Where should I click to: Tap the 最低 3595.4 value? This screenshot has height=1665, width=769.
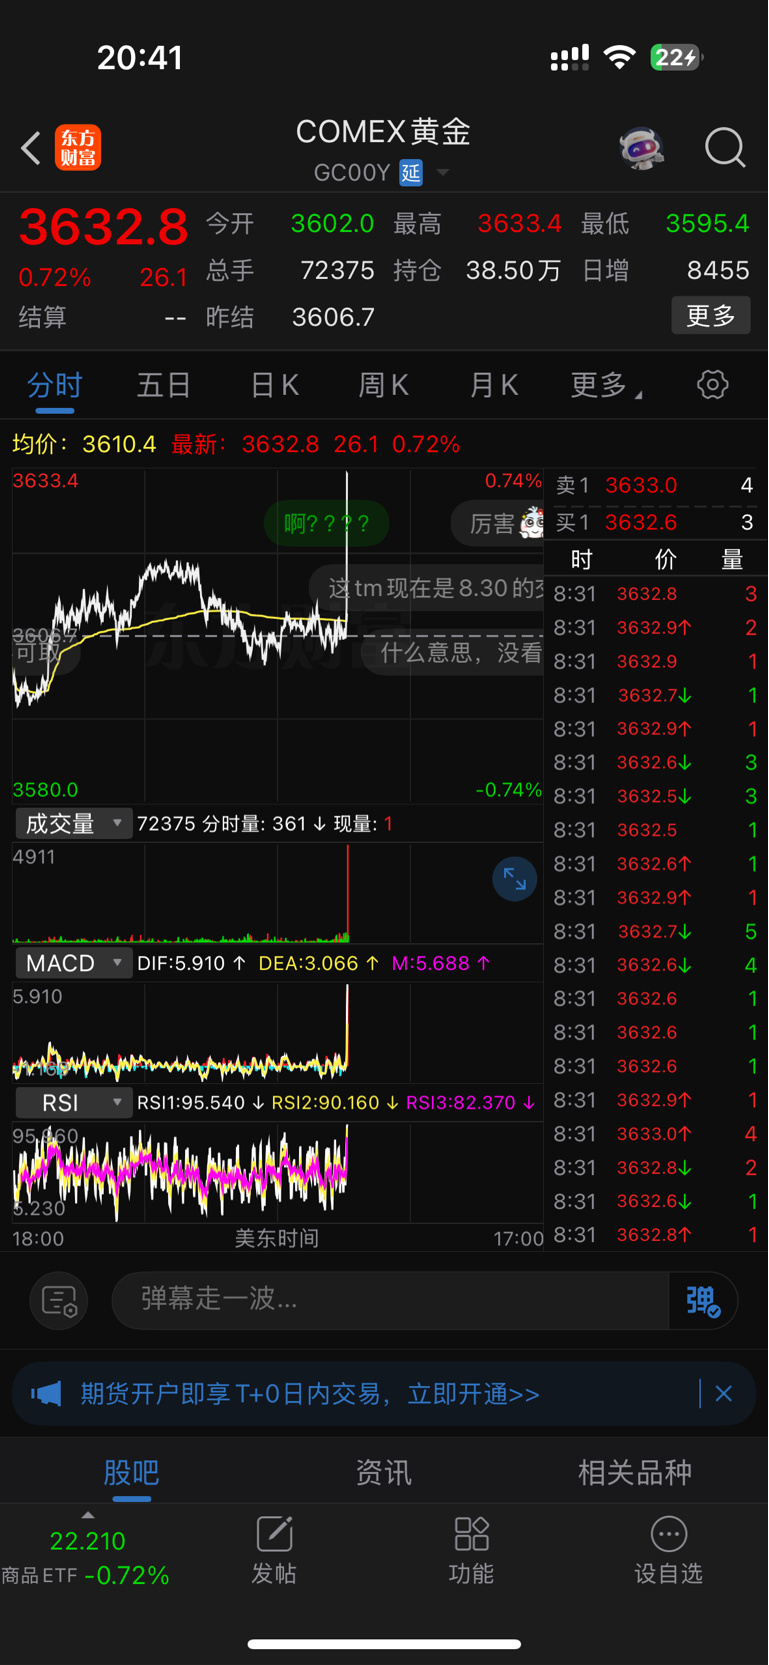coord(707,223)
